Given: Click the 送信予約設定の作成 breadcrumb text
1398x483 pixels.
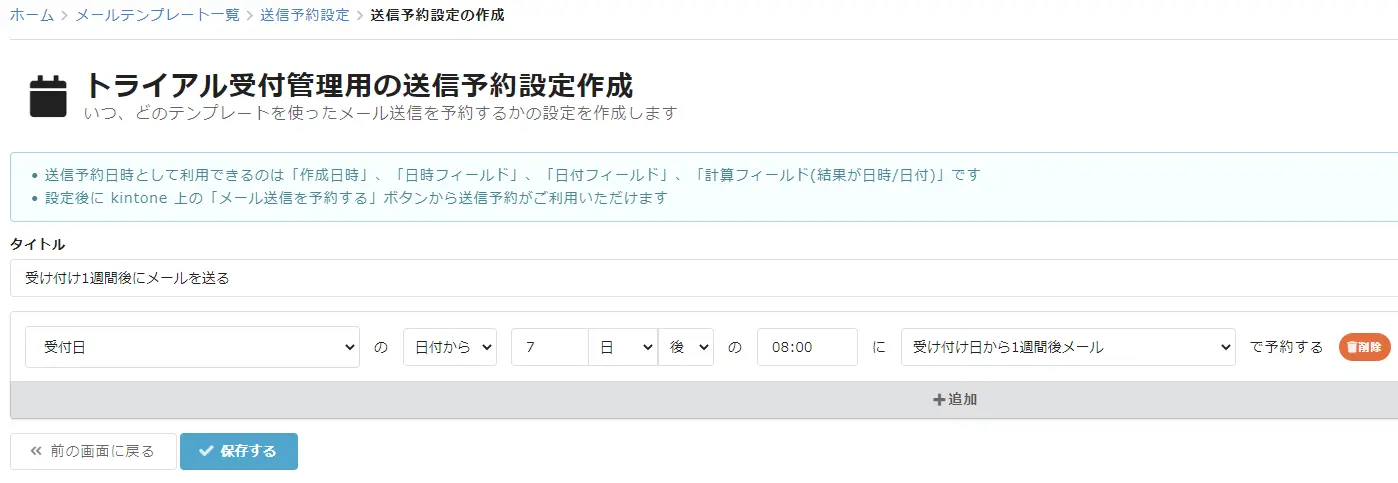Looking at the screenshot, I should point(437,15).
